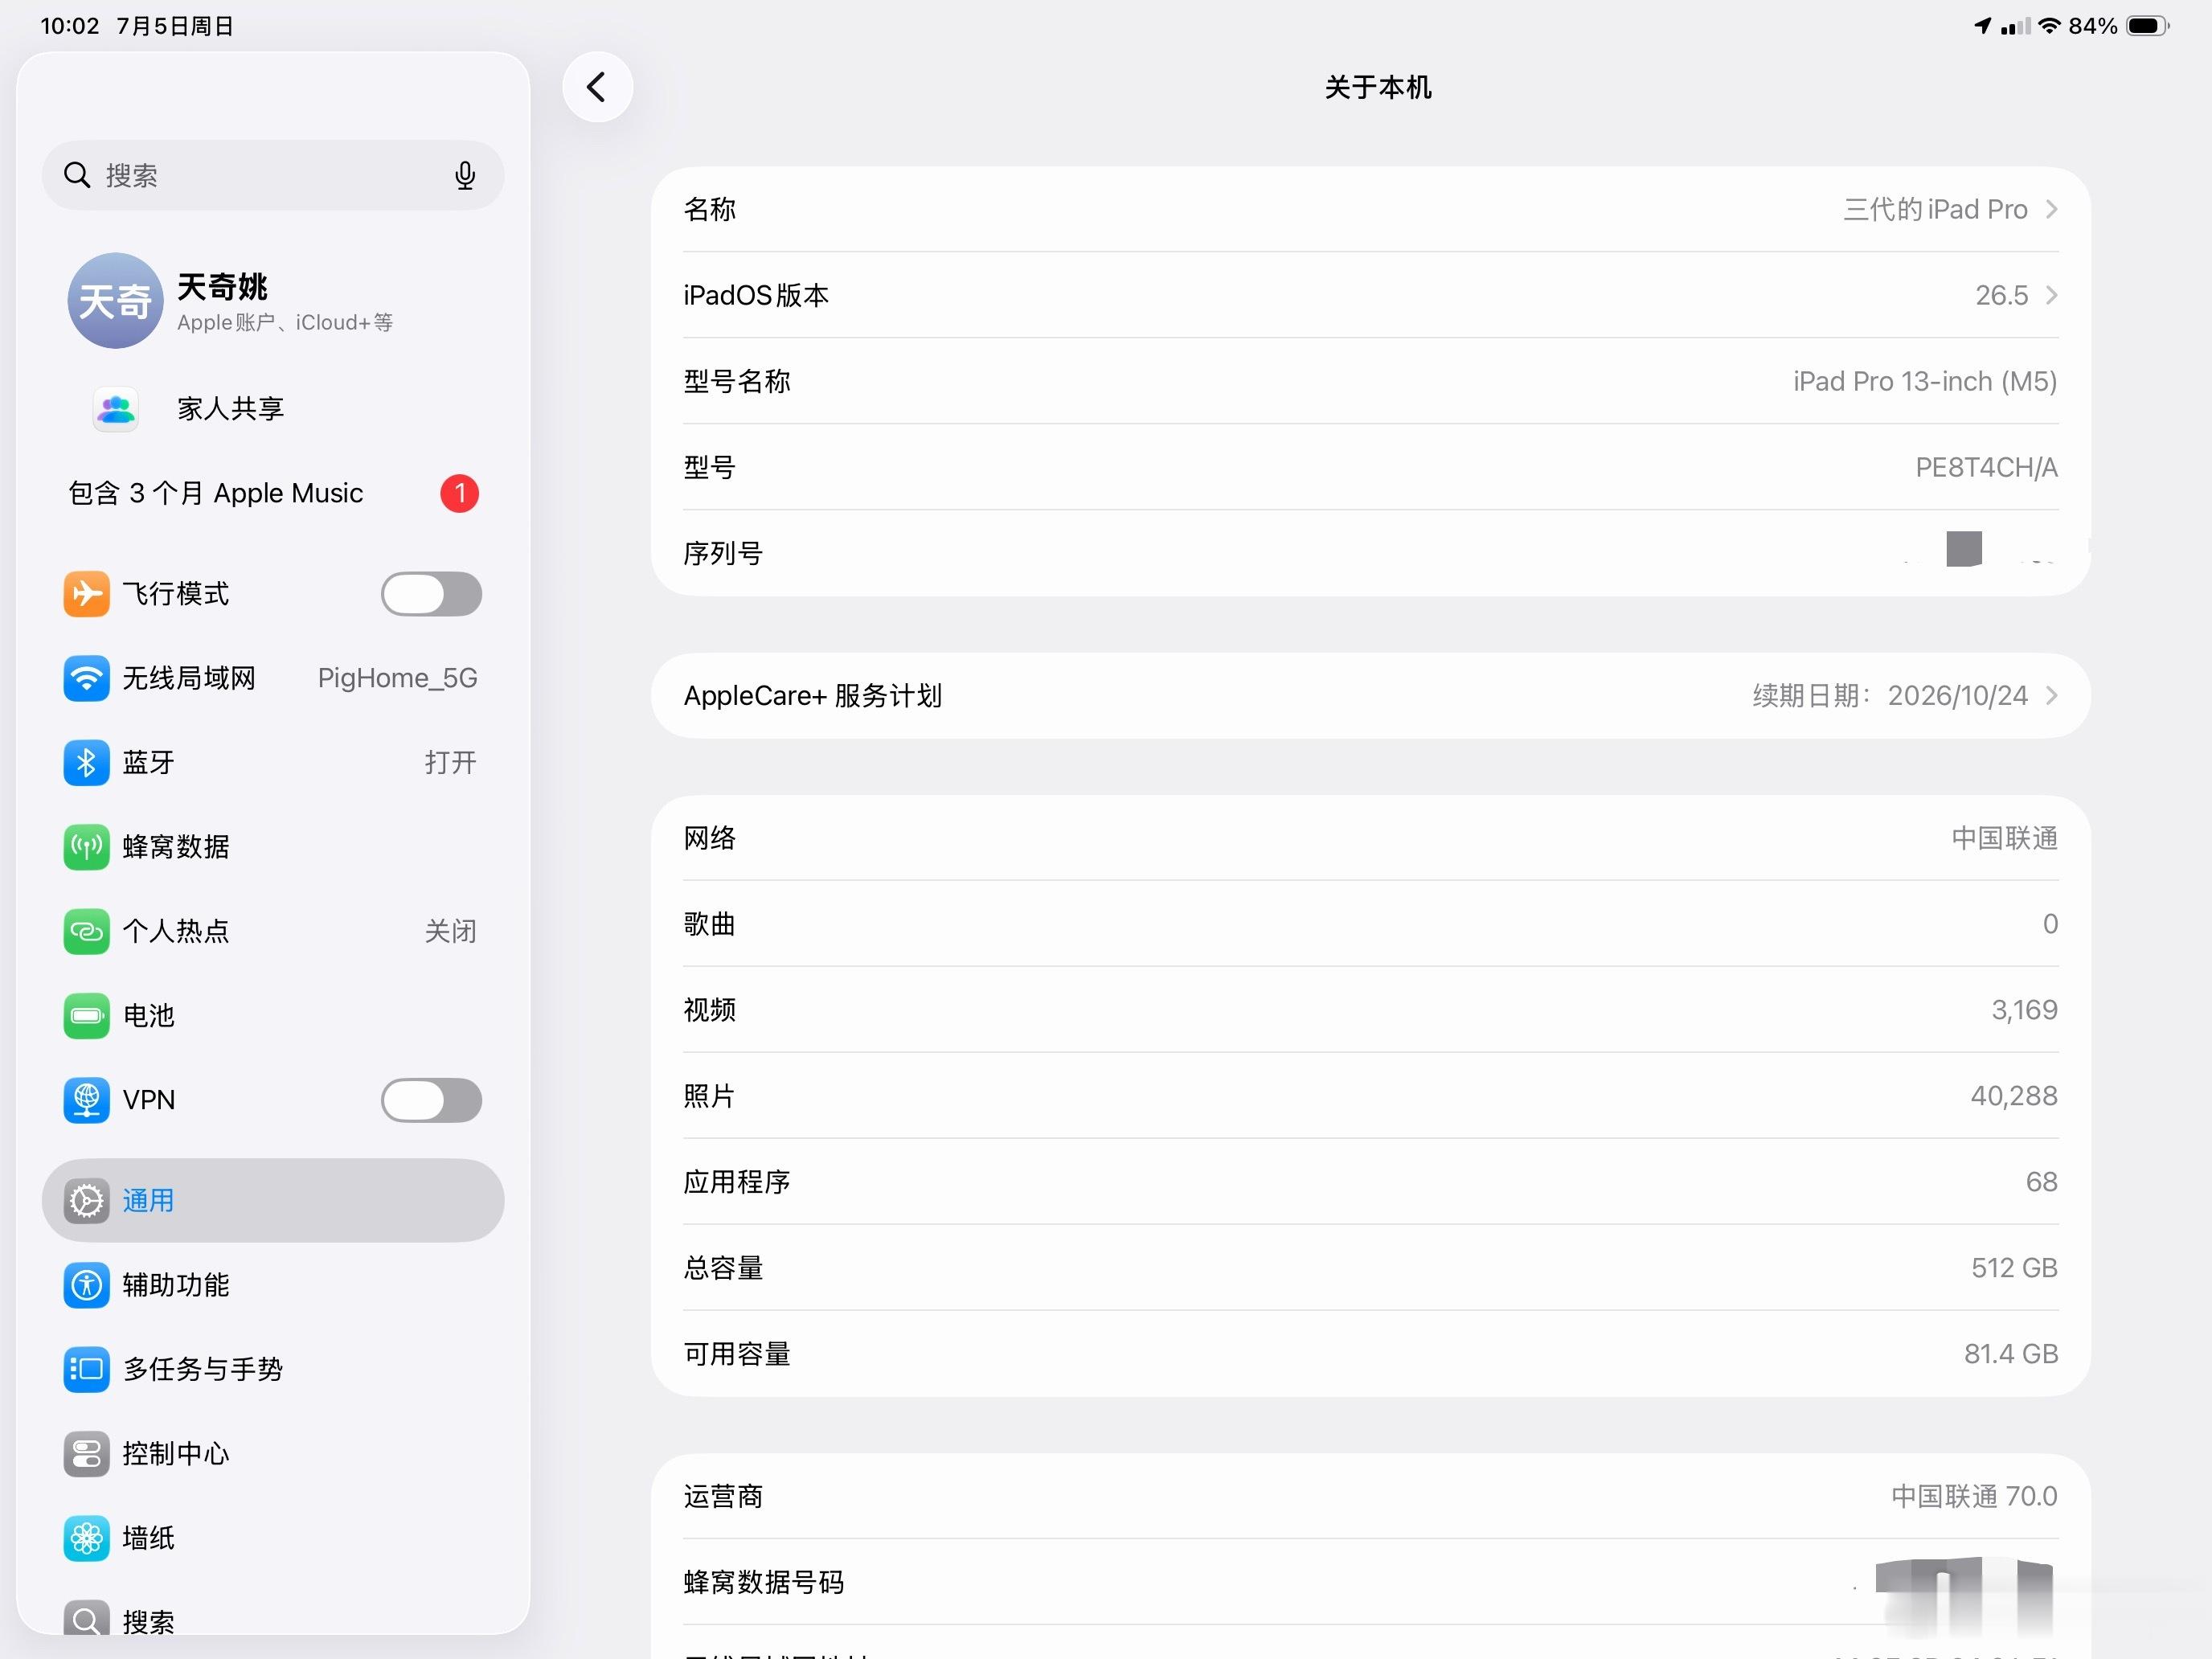
Task: Tap the 序列号 row
Action: (1370, 553)
